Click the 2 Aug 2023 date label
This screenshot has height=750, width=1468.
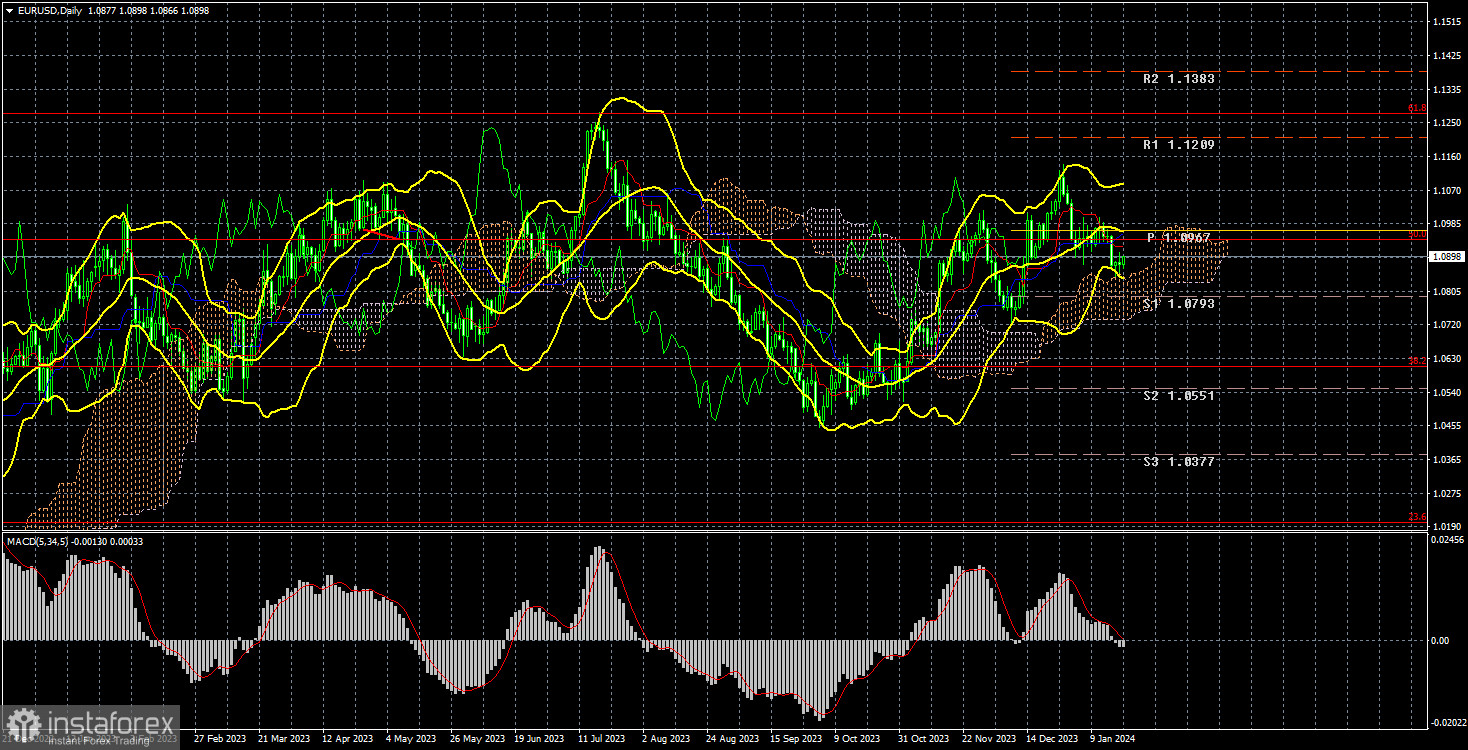(x=667, y=739)
